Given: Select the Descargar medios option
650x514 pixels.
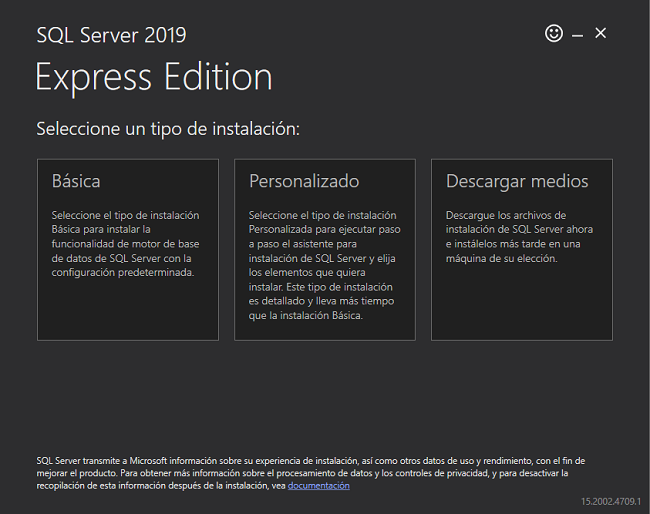Looking at the screenshot, I should (521, 250).
